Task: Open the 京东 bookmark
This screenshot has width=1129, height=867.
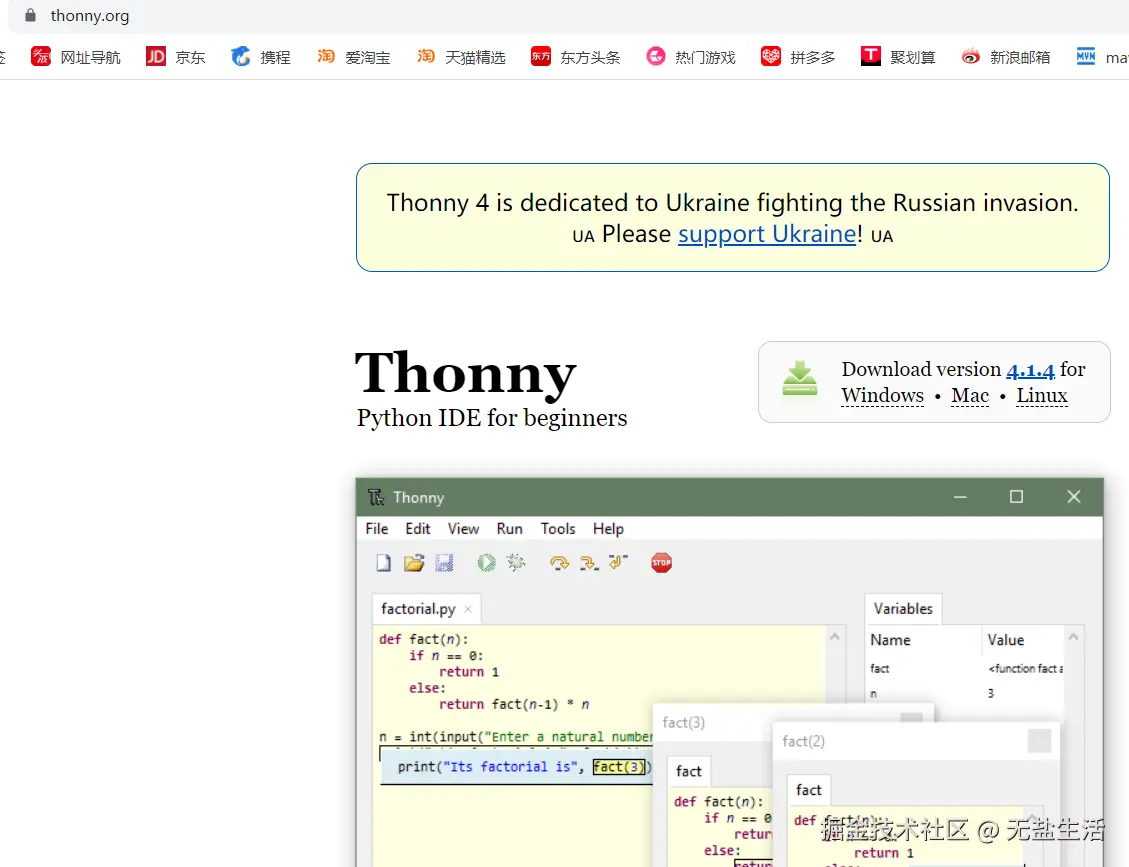Action: 175,57
